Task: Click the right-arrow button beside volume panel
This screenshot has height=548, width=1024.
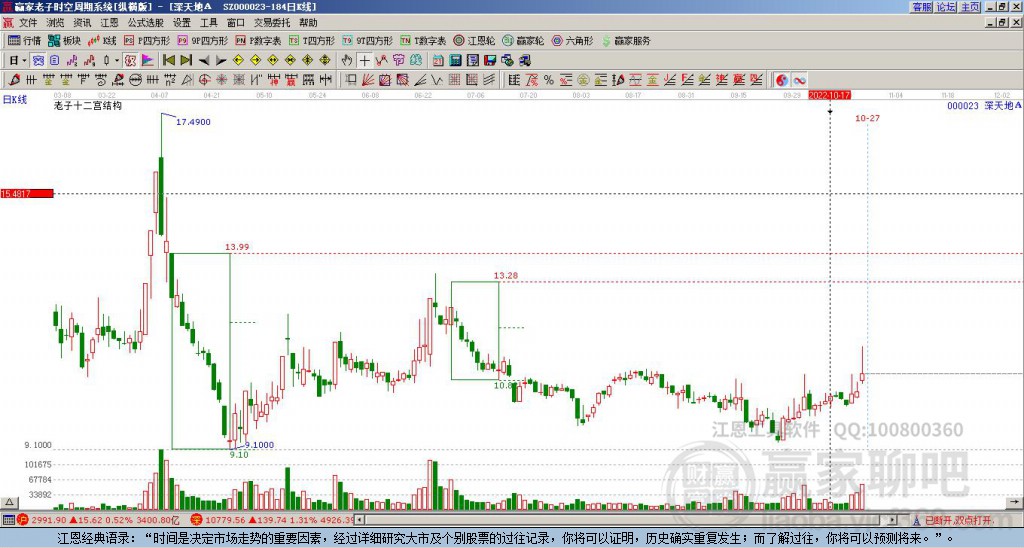Action: coord(1014,502)
